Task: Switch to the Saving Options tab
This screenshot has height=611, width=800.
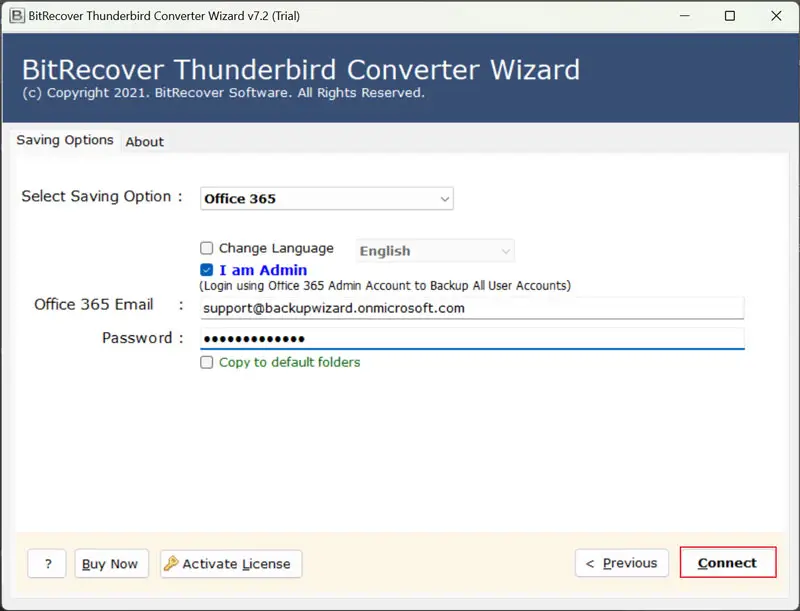Action: tap(65, 141)
